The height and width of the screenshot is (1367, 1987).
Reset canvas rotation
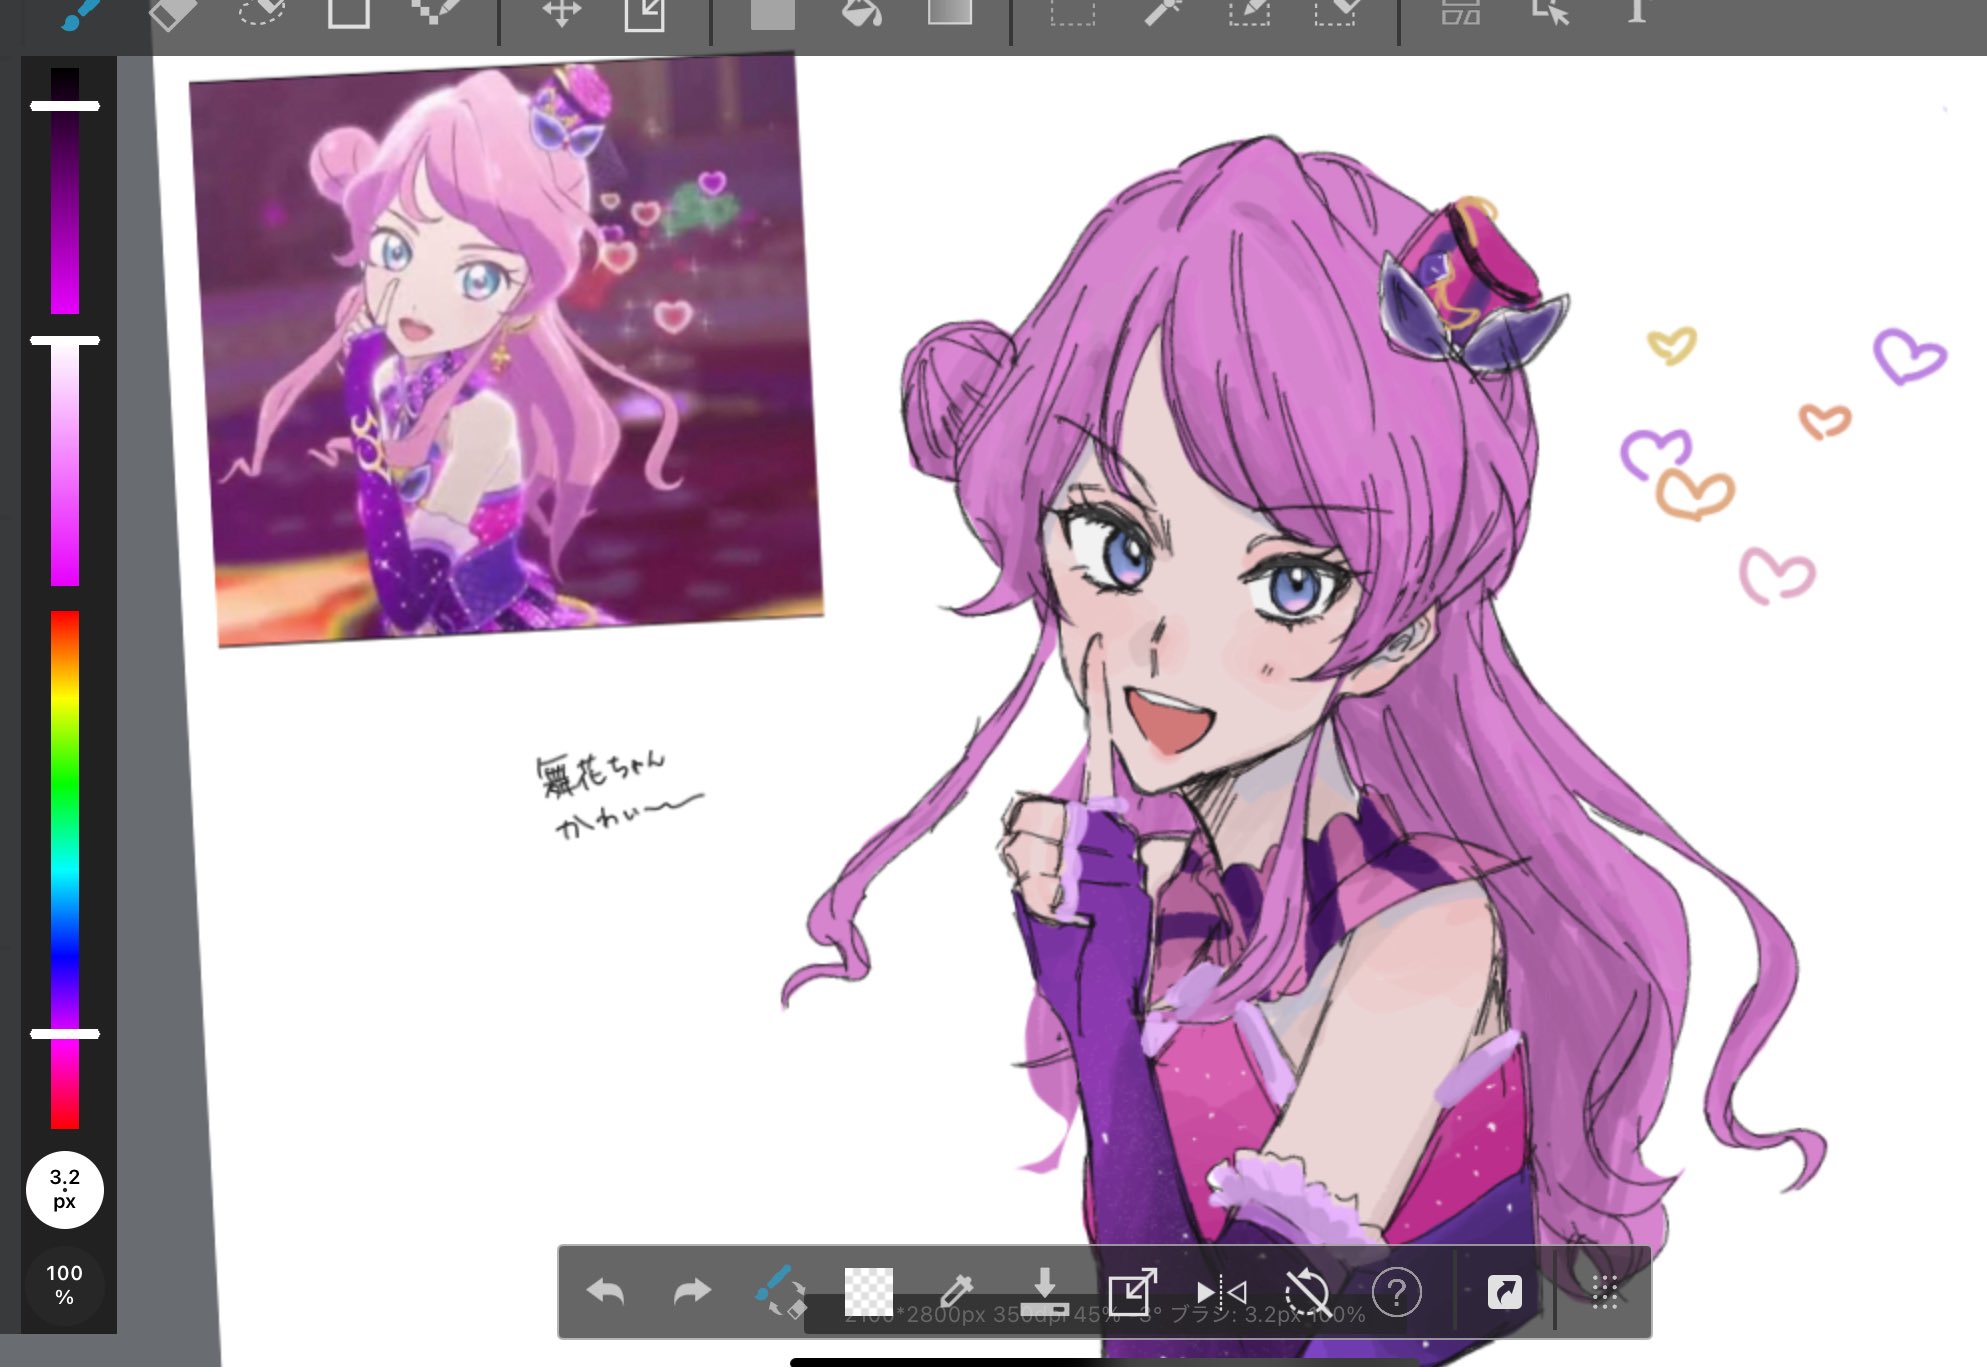click(x=1308, y=1292)
